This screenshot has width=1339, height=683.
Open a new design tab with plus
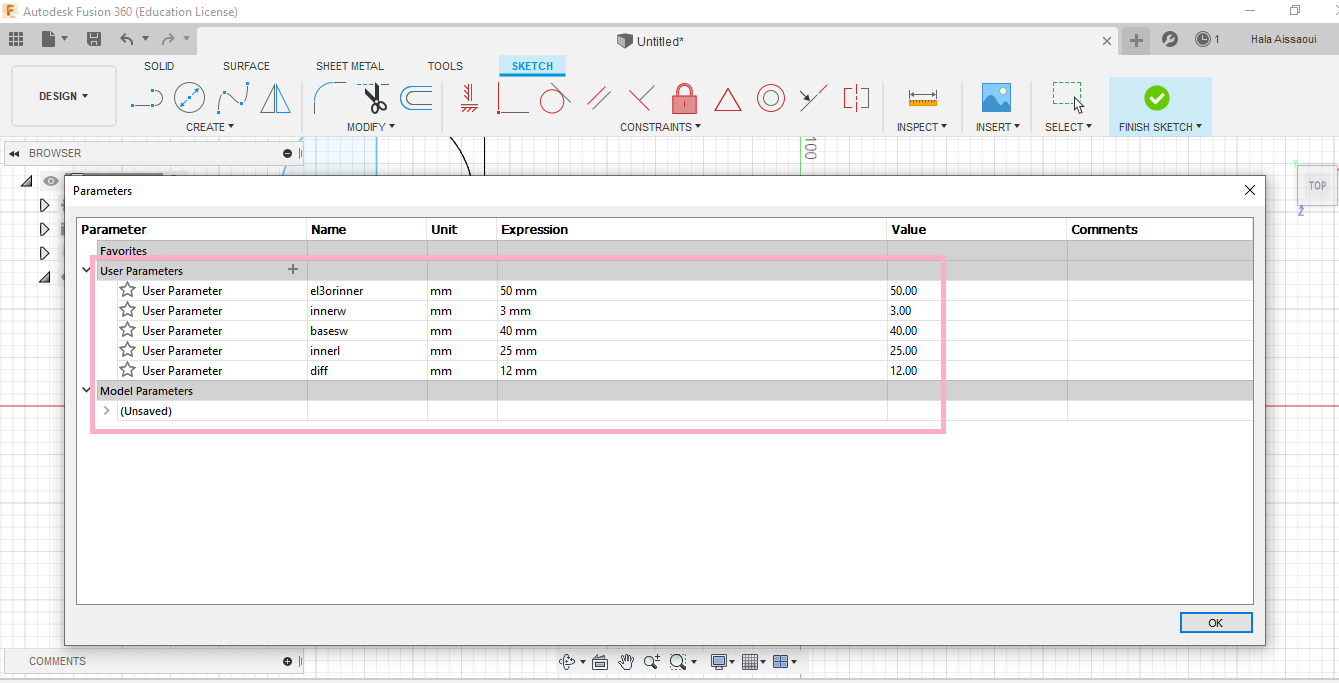pos(1136,40)
